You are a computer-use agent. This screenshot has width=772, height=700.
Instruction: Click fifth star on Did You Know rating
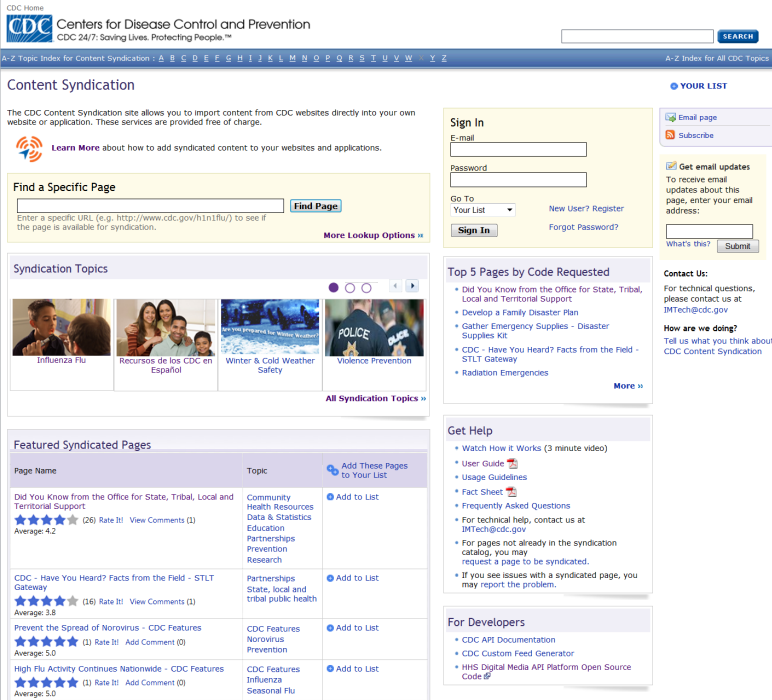point(72,520)
